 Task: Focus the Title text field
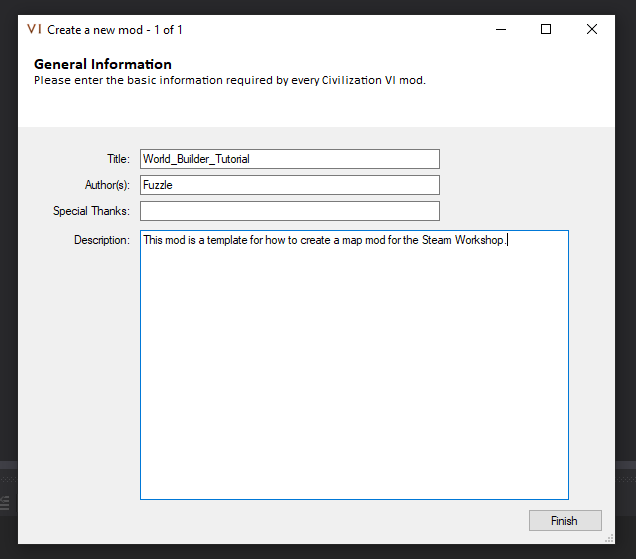[x=290, y=159]
